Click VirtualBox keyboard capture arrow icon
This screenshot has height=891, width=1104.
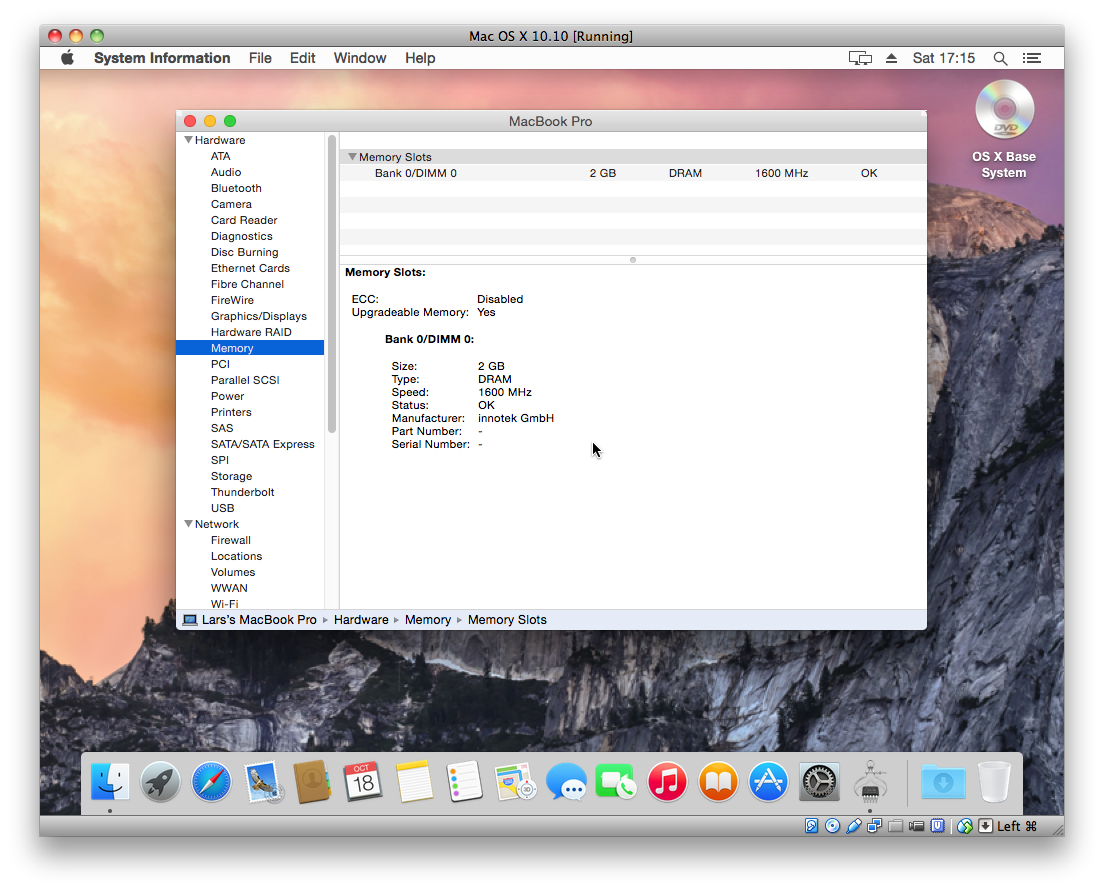(x=986, y=826)
